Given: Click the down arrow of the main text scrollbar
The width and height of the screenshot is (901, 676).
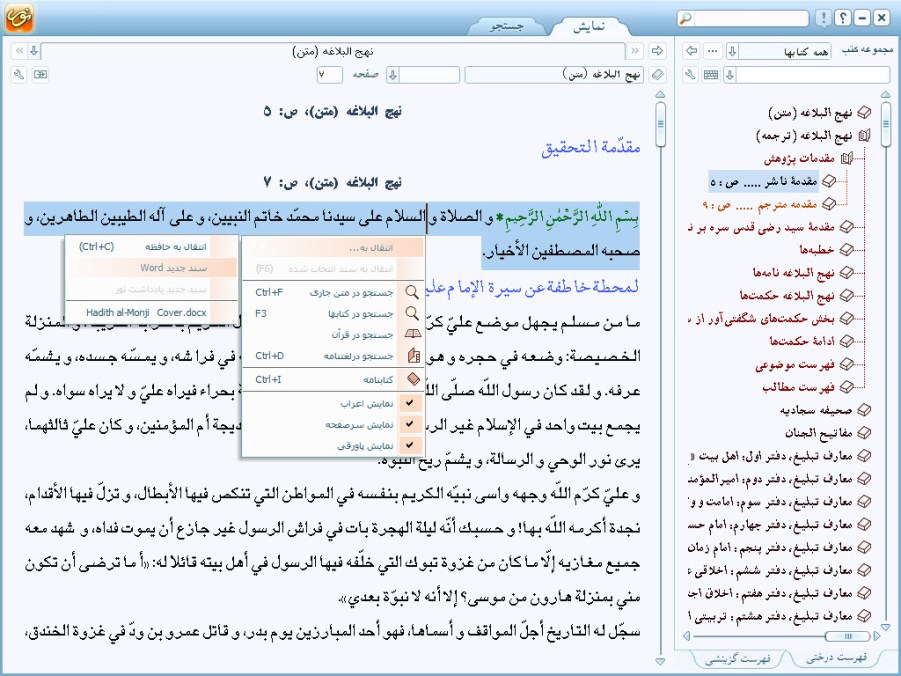Looking at the screenshot, I should pyautogui.click(x=660, y=662).
